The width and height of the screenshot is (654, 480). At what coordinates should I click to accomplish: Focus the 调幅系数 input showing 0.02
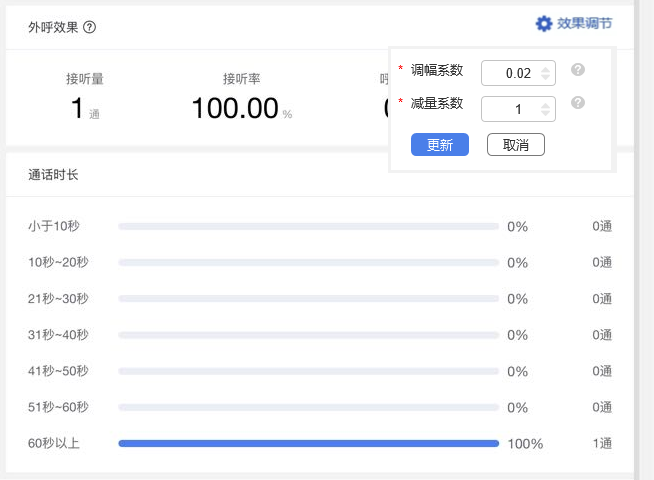tap(510, 73)
